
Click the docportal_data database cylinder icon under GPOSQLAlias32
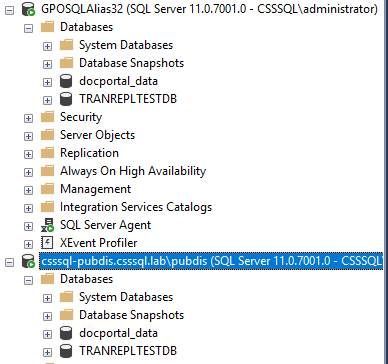point(66,81)
